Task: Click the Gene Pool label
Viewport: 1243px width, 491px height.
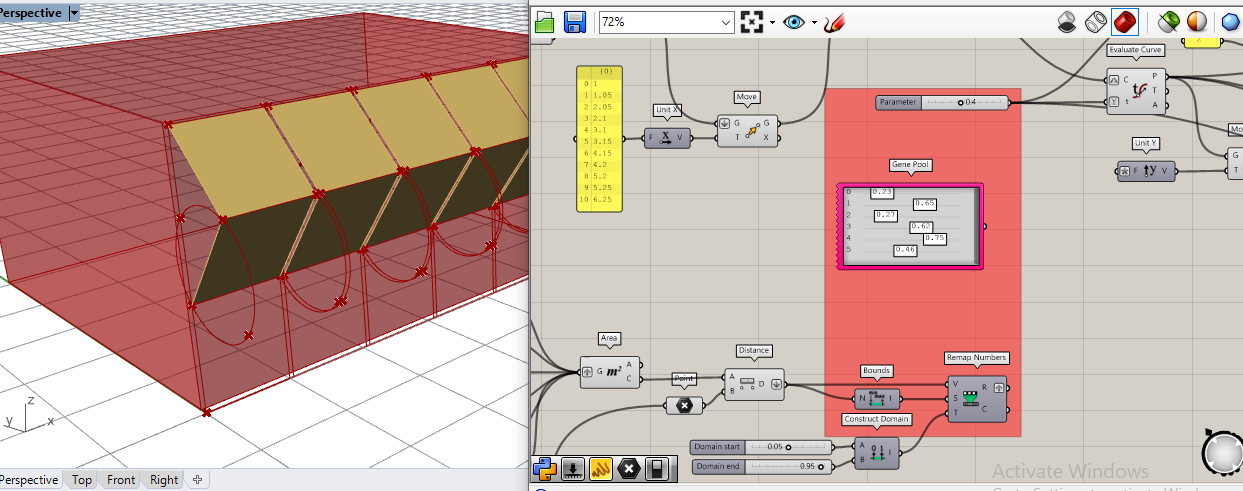Action: (x=910, y=165)
